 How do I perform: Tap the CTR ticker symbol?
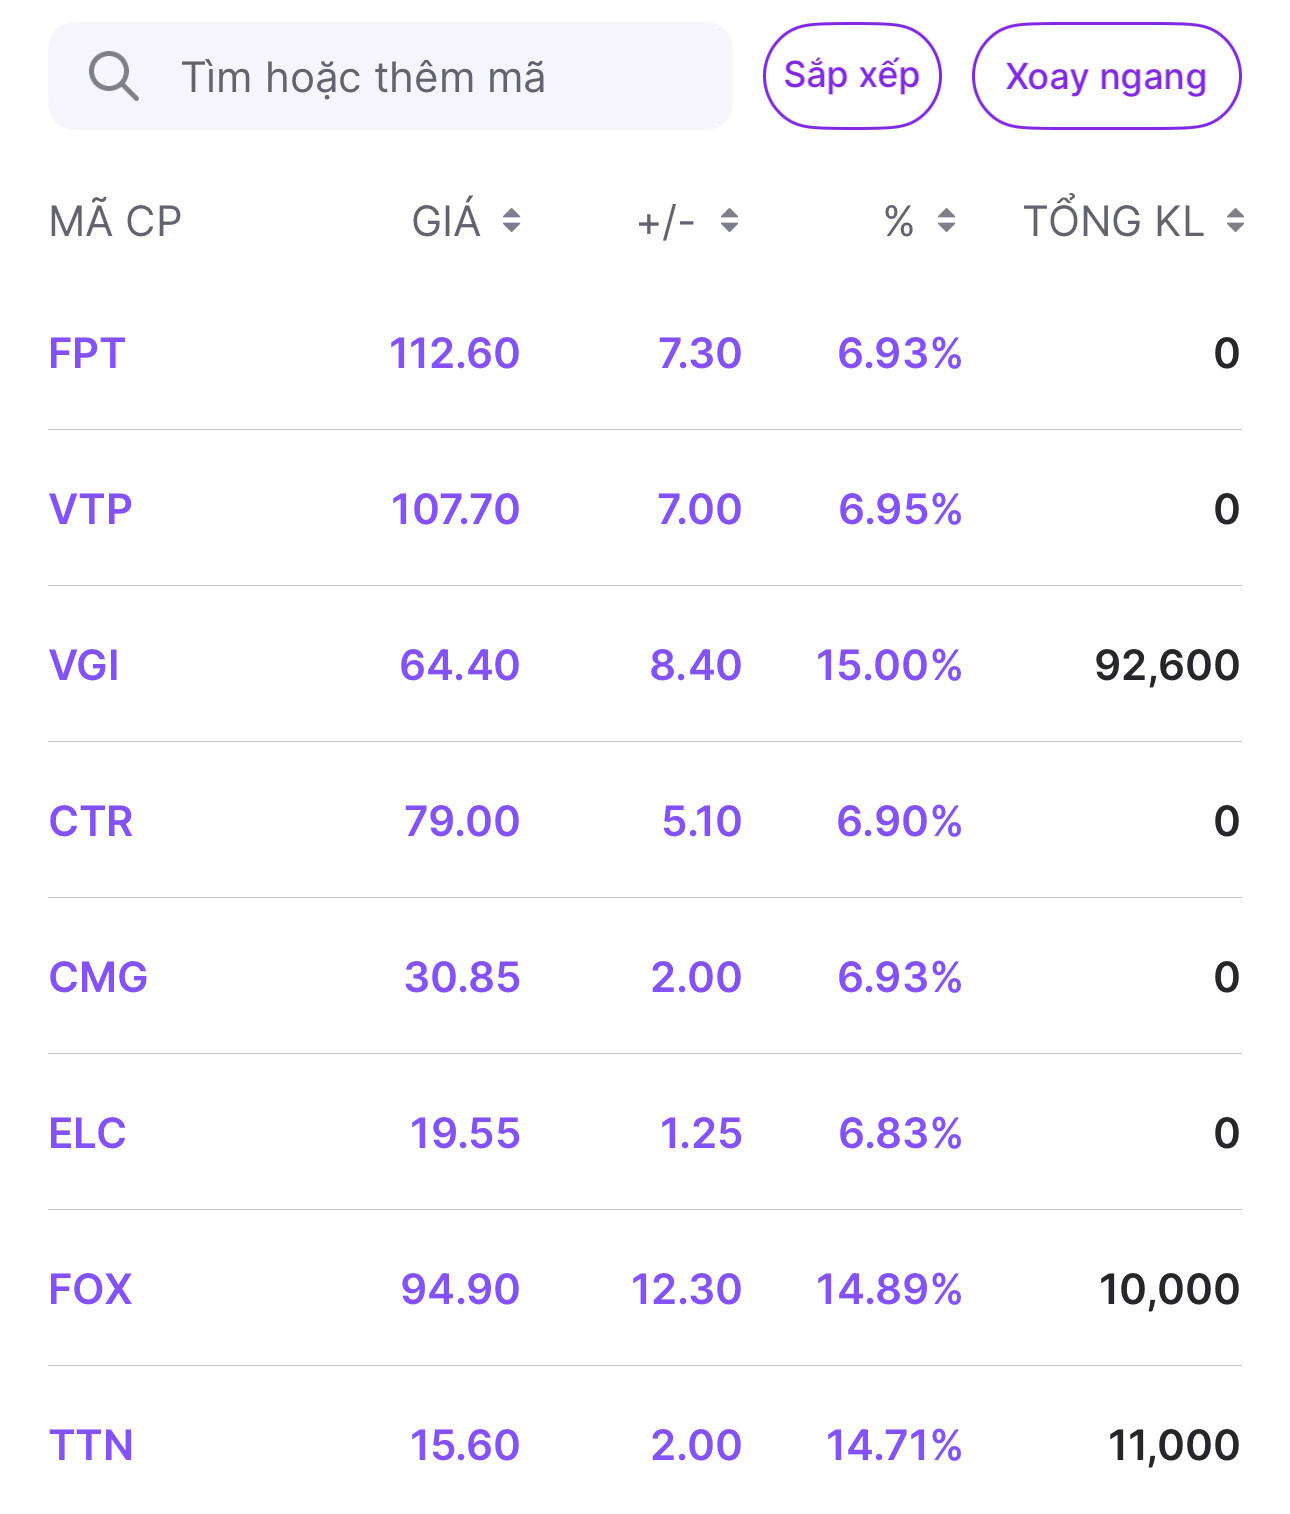click(x=91, y=821)
